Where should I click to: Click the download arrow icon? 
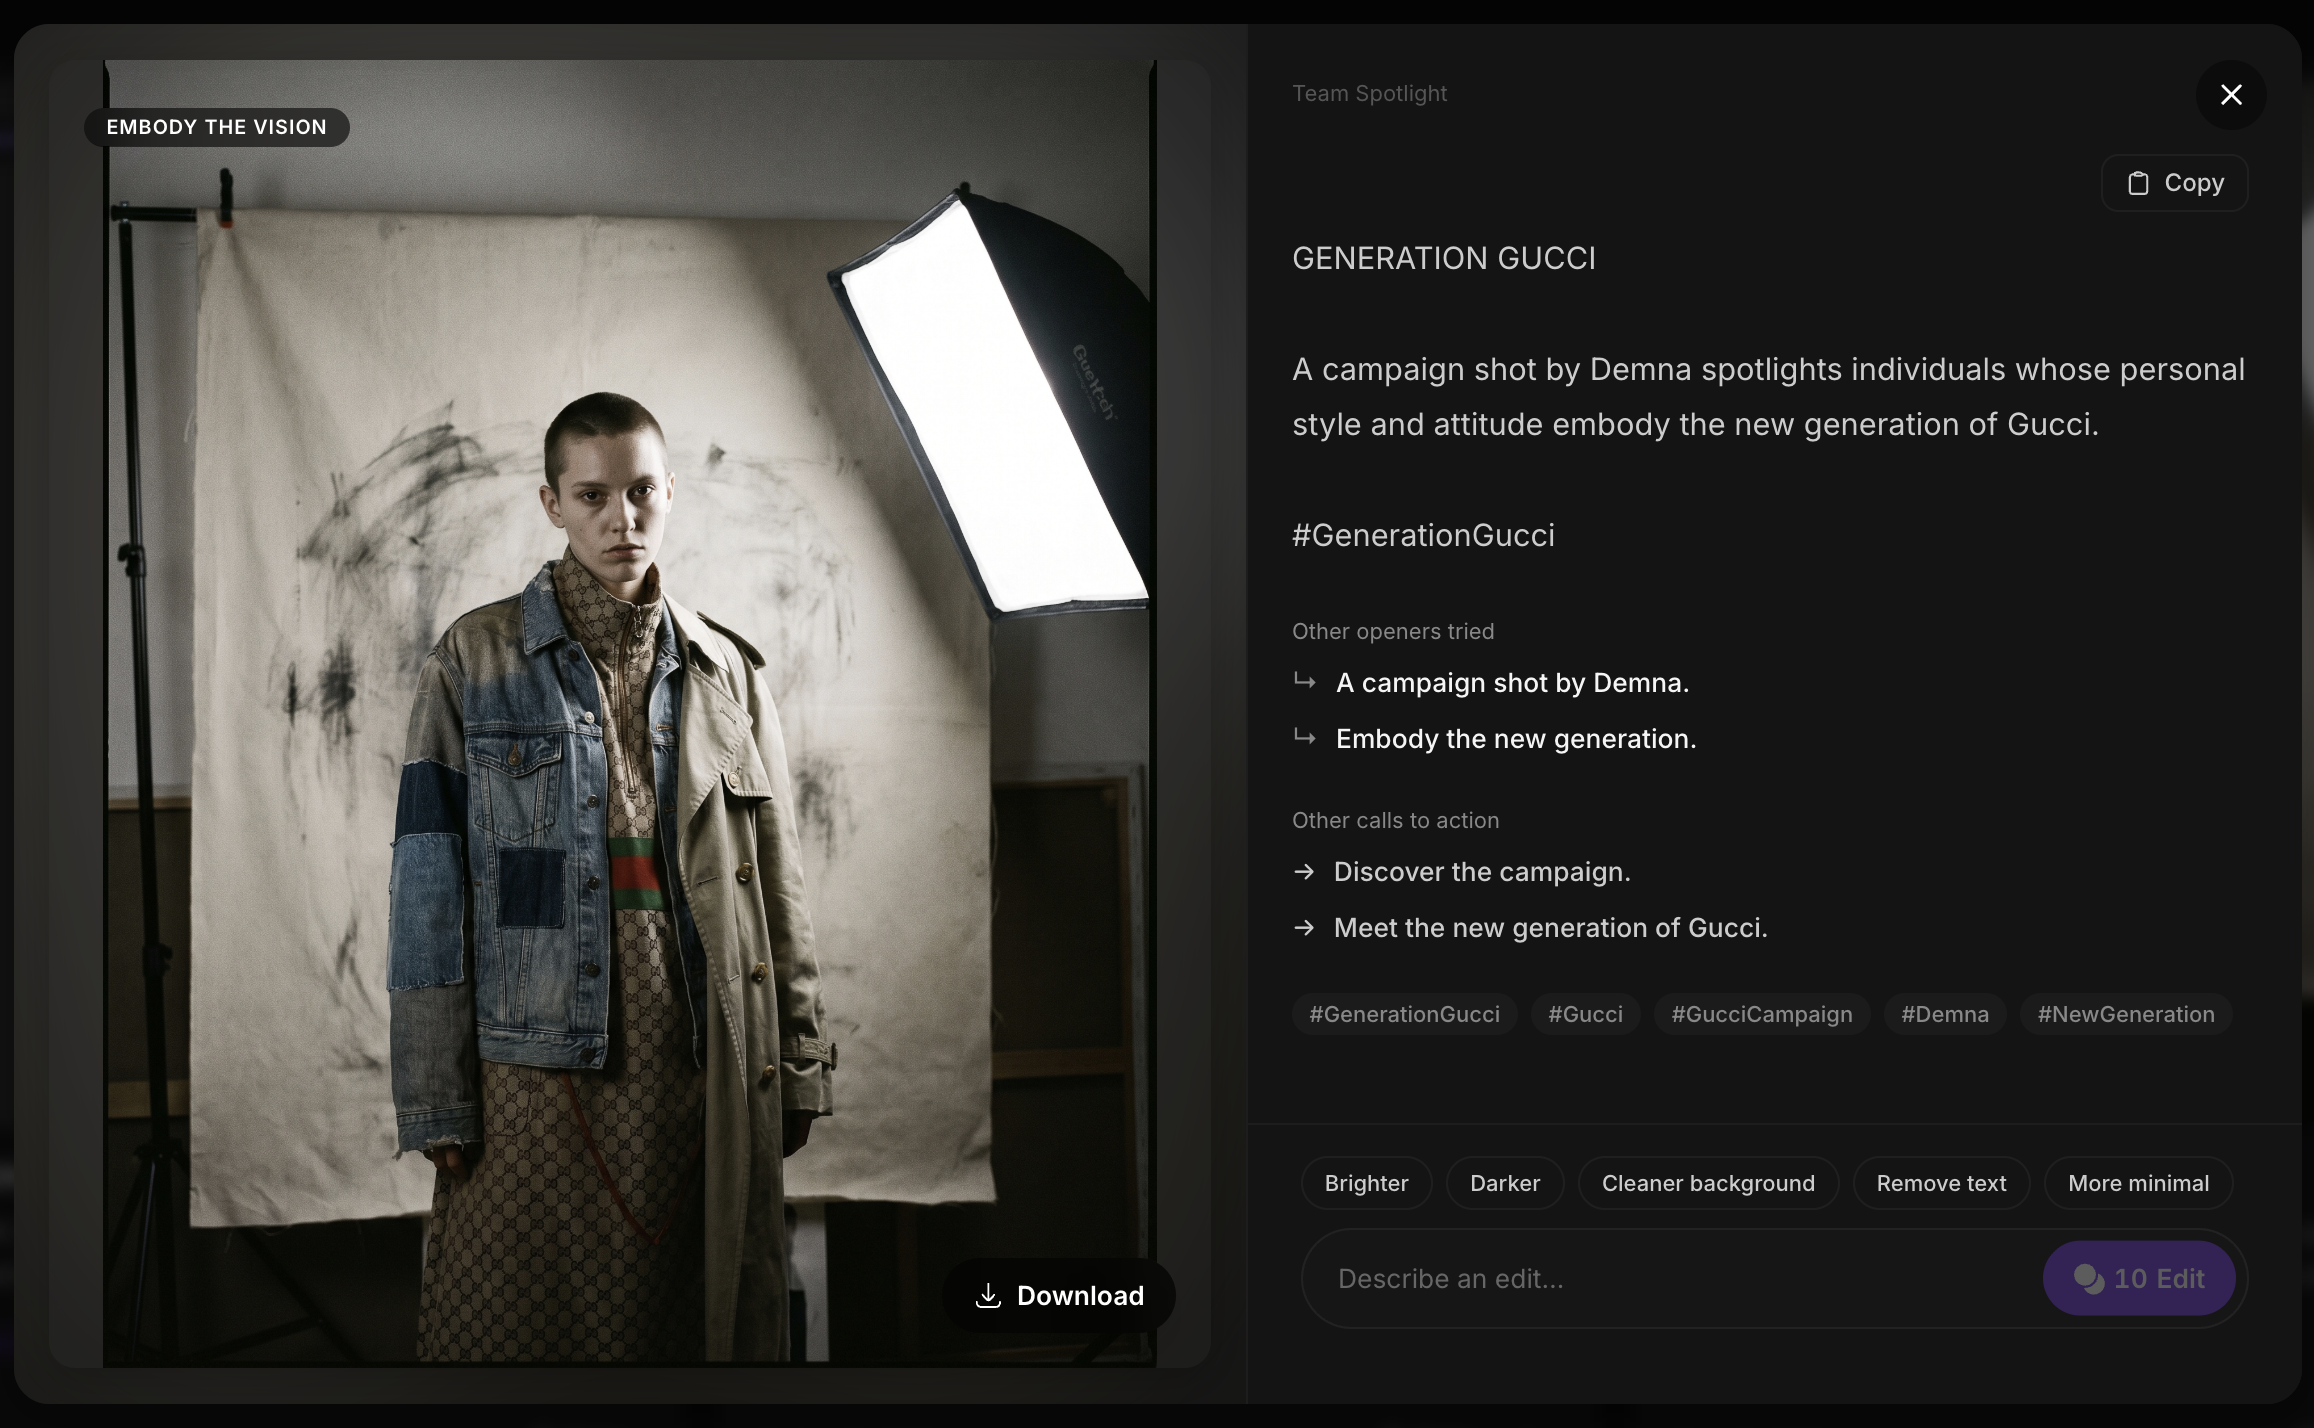point(988,1295)
